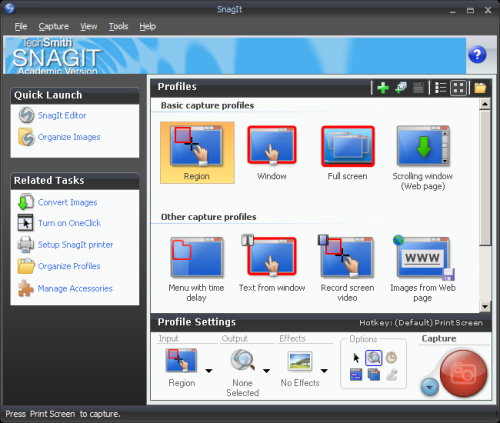Open the Manage Accessories link
The height and width of the screenshot is (423, 500).
click(x=75, y=288)
